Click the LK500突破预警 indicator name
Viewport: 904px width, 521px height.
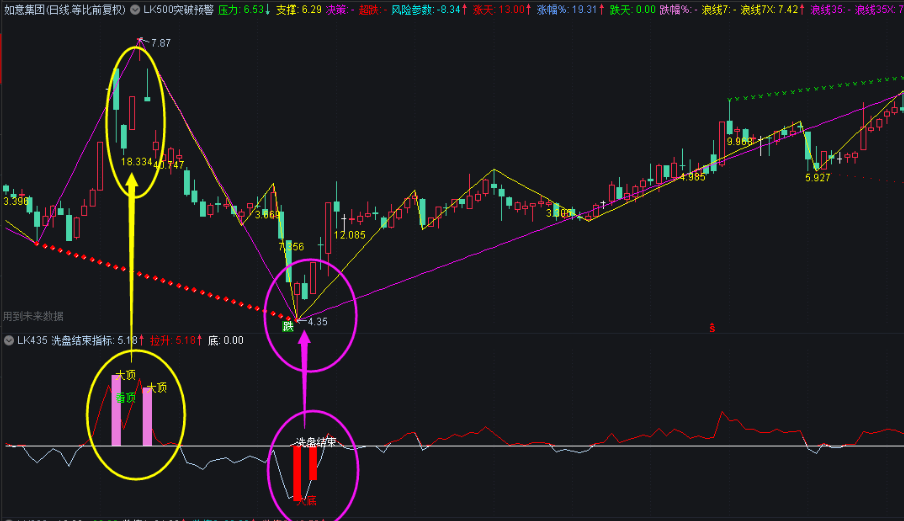178,10
